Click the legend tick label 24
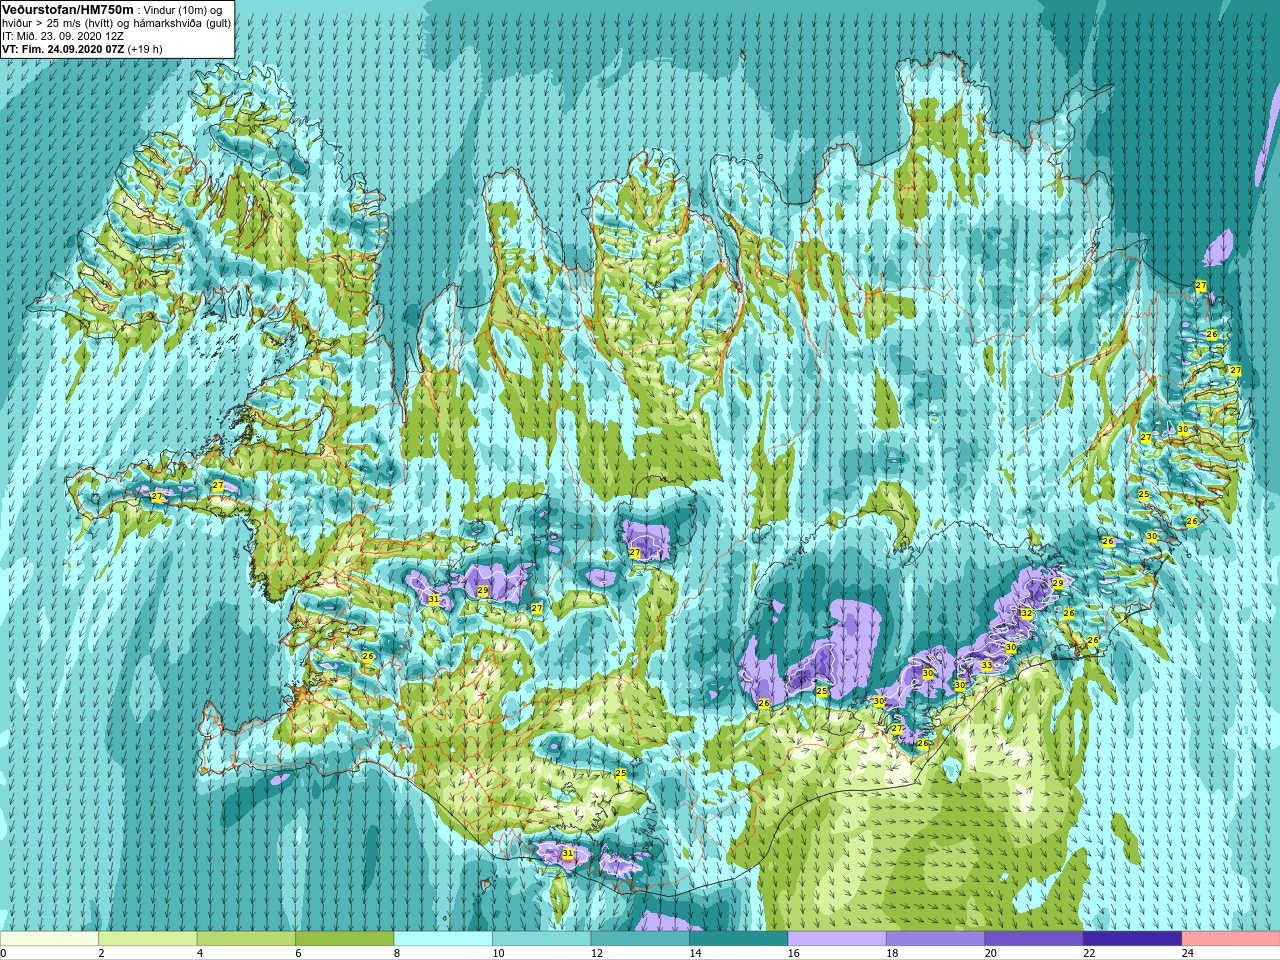Screen dimensions: 1280x960 [x=1188, y=953]
